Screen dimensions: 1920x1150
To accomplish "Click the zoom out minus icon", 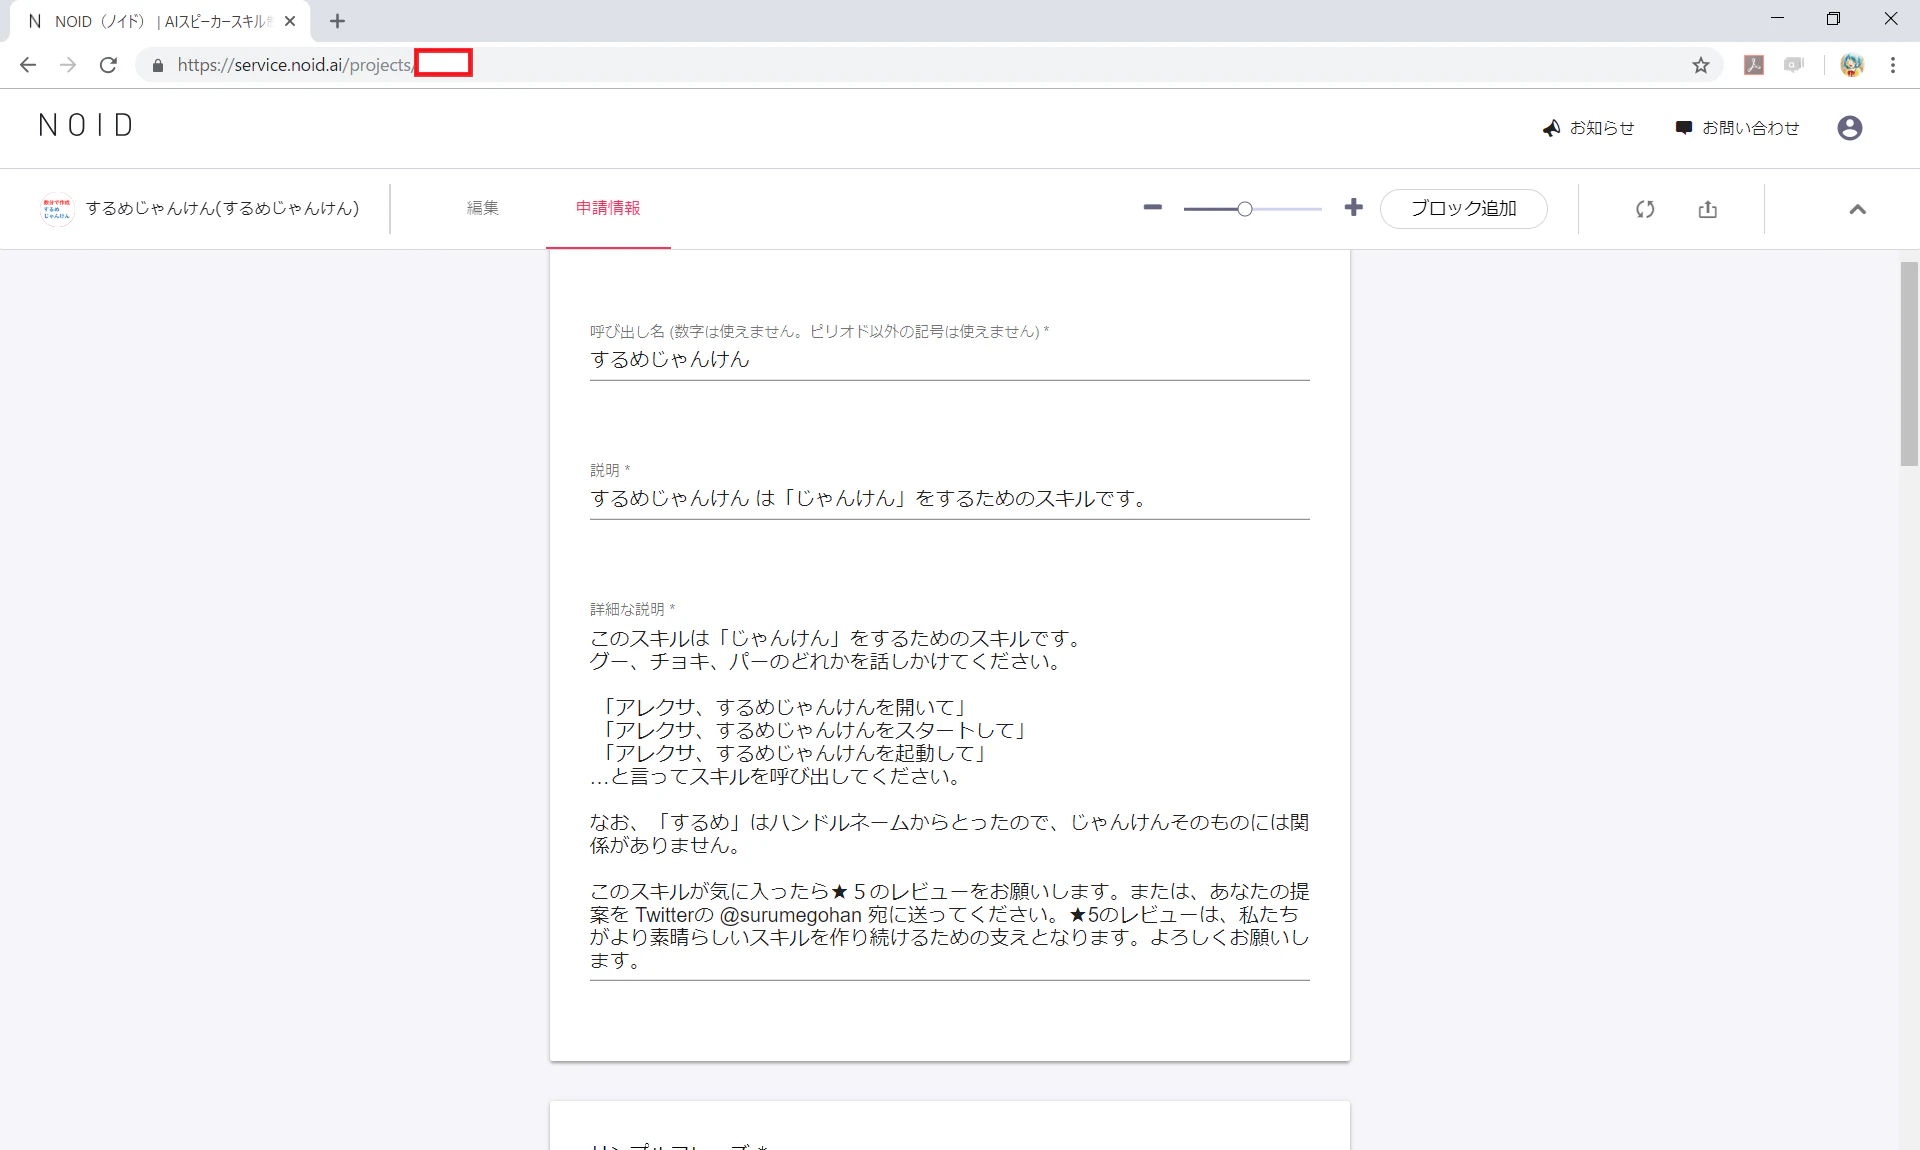I will [1152, 207].
